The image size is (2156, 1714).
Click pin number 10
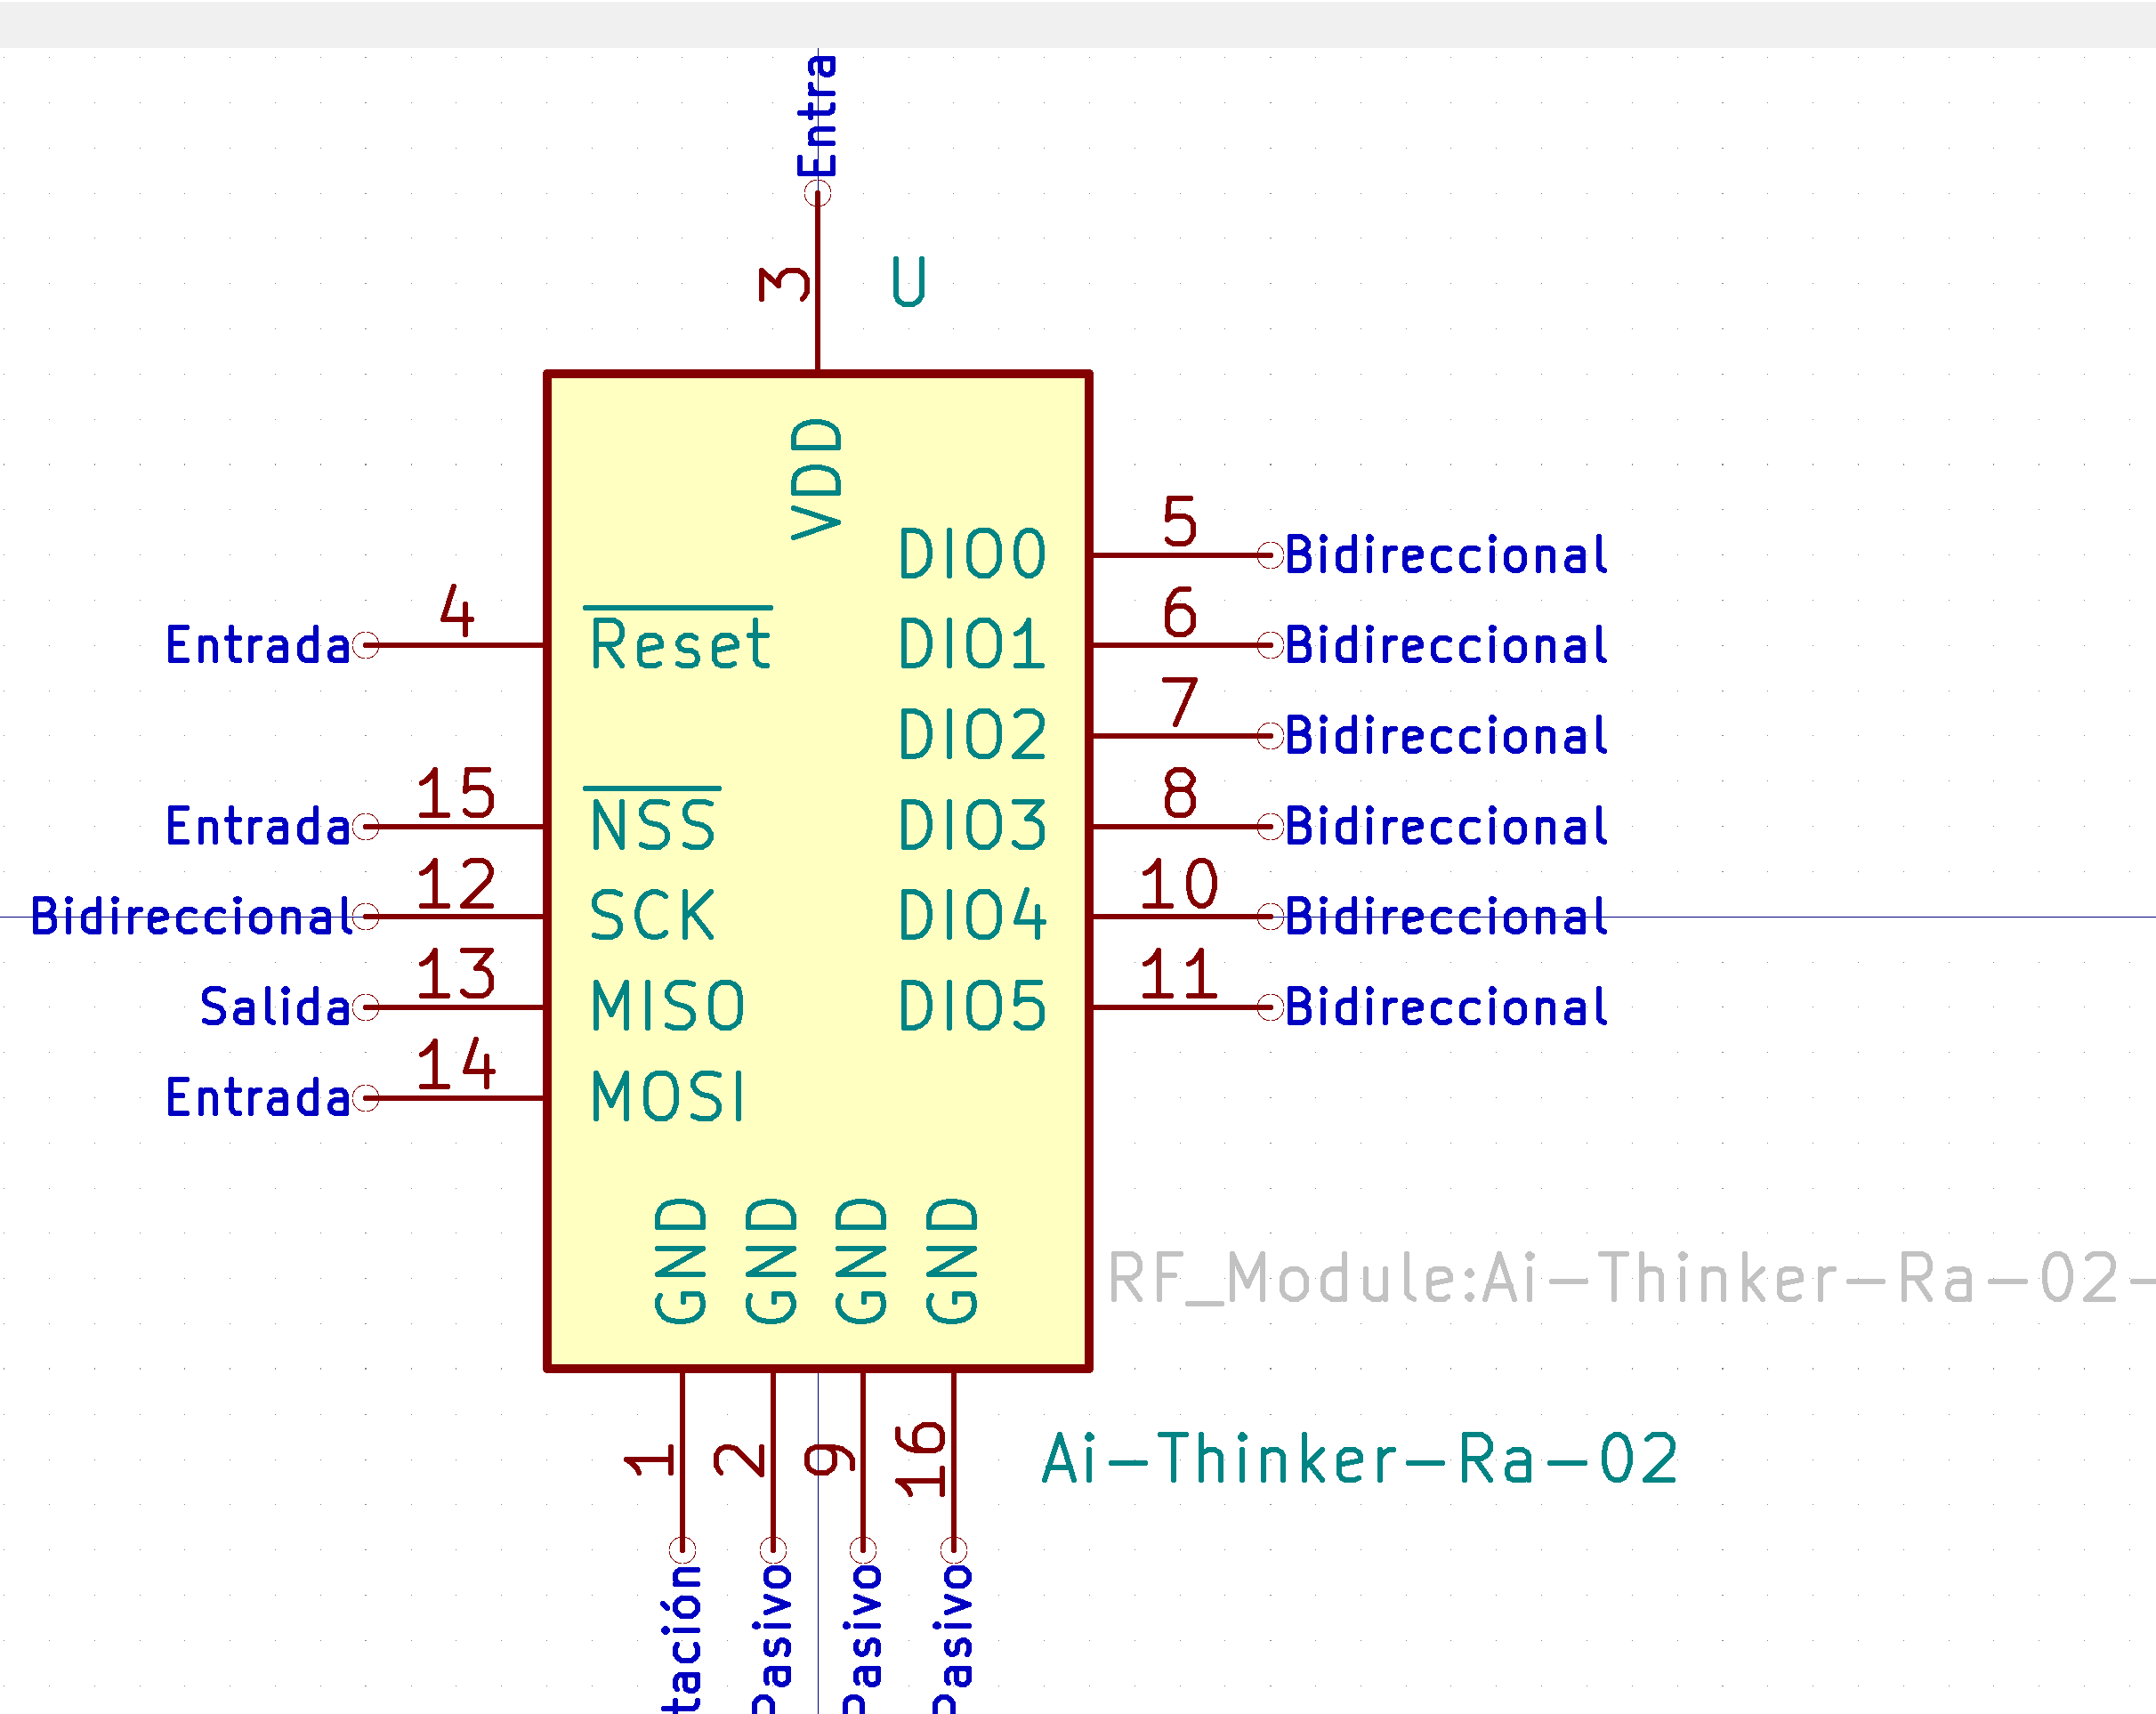1179,883
